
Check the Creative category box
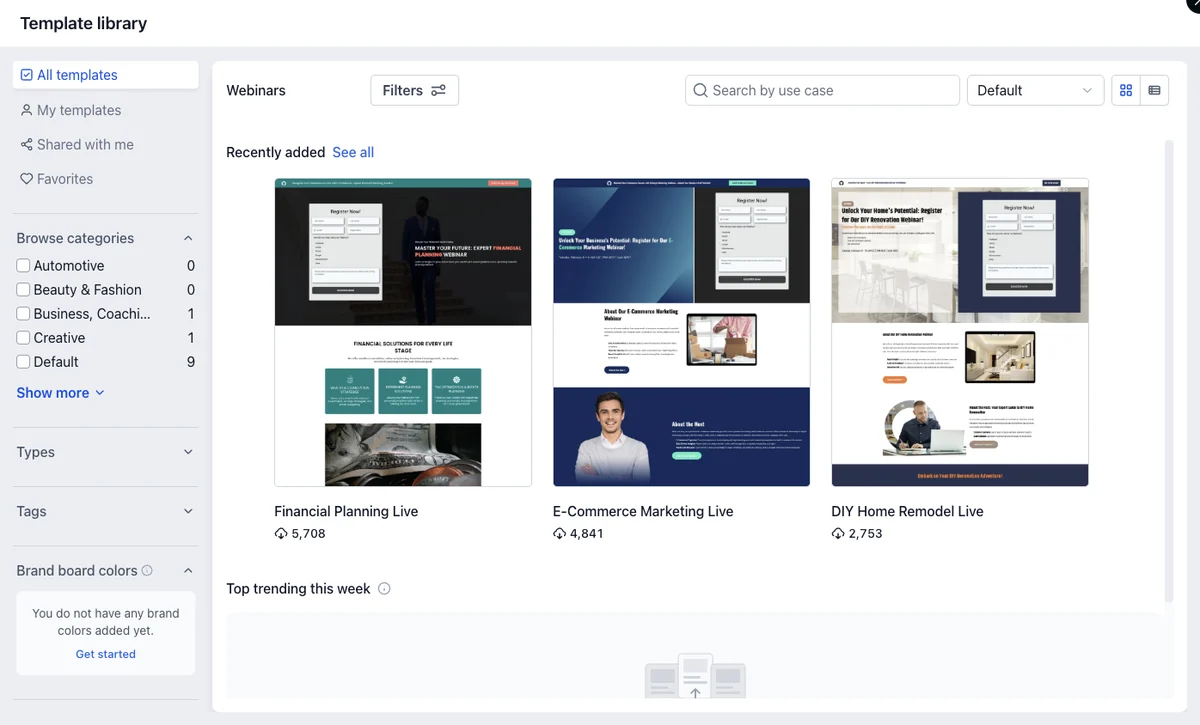23,338
